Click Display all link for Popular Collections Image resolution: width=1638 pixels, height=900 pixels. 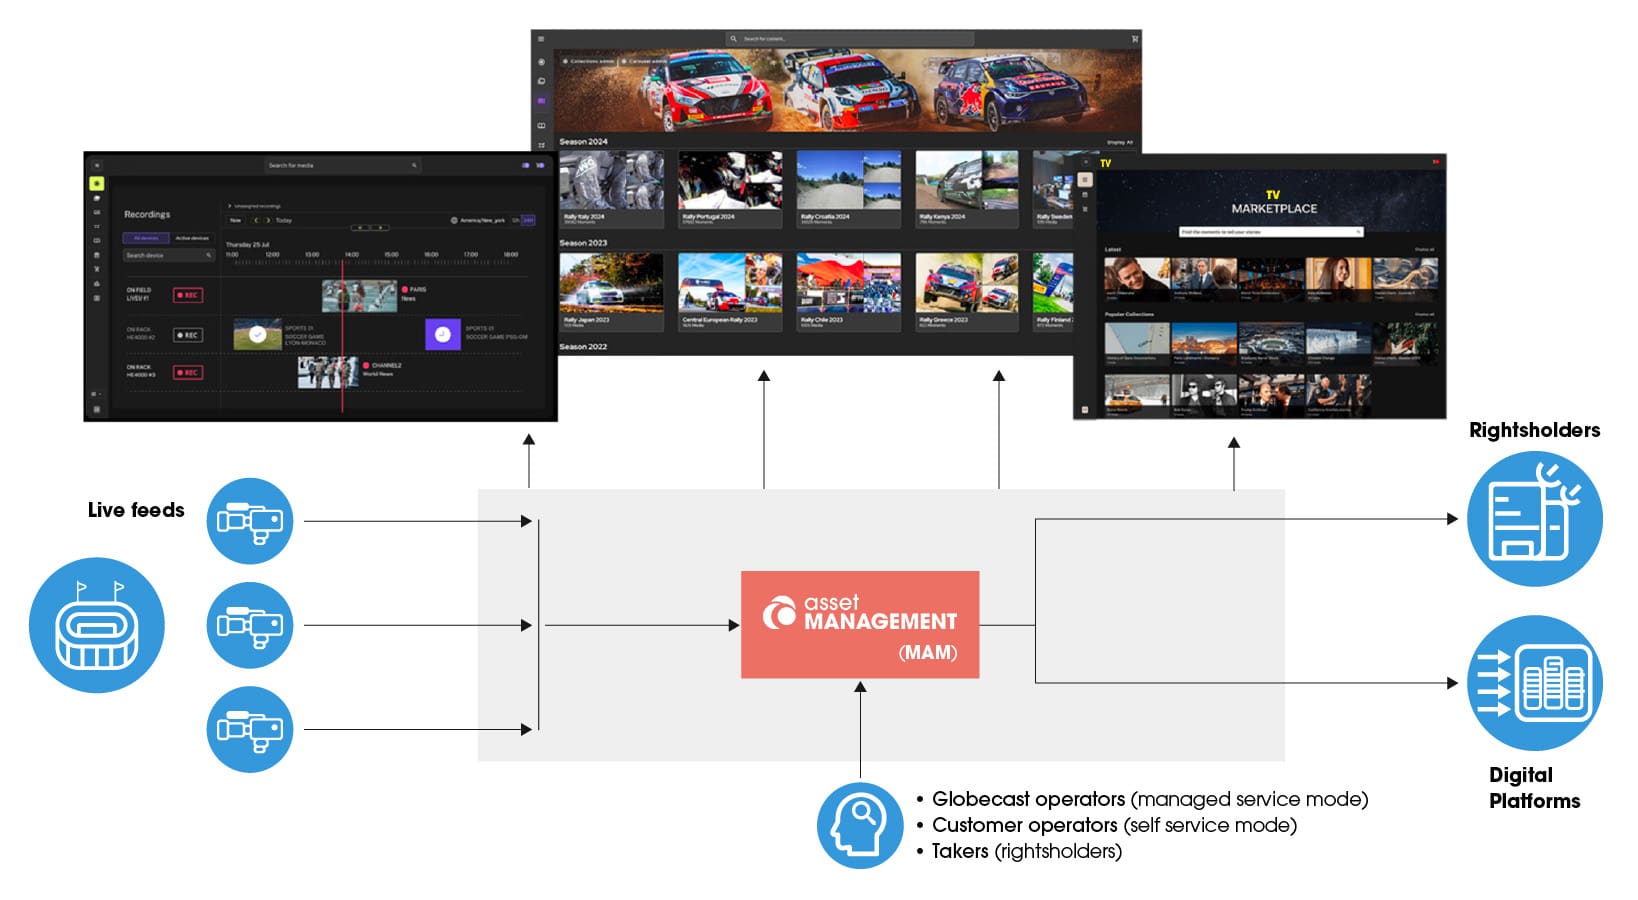(1424, 314)
